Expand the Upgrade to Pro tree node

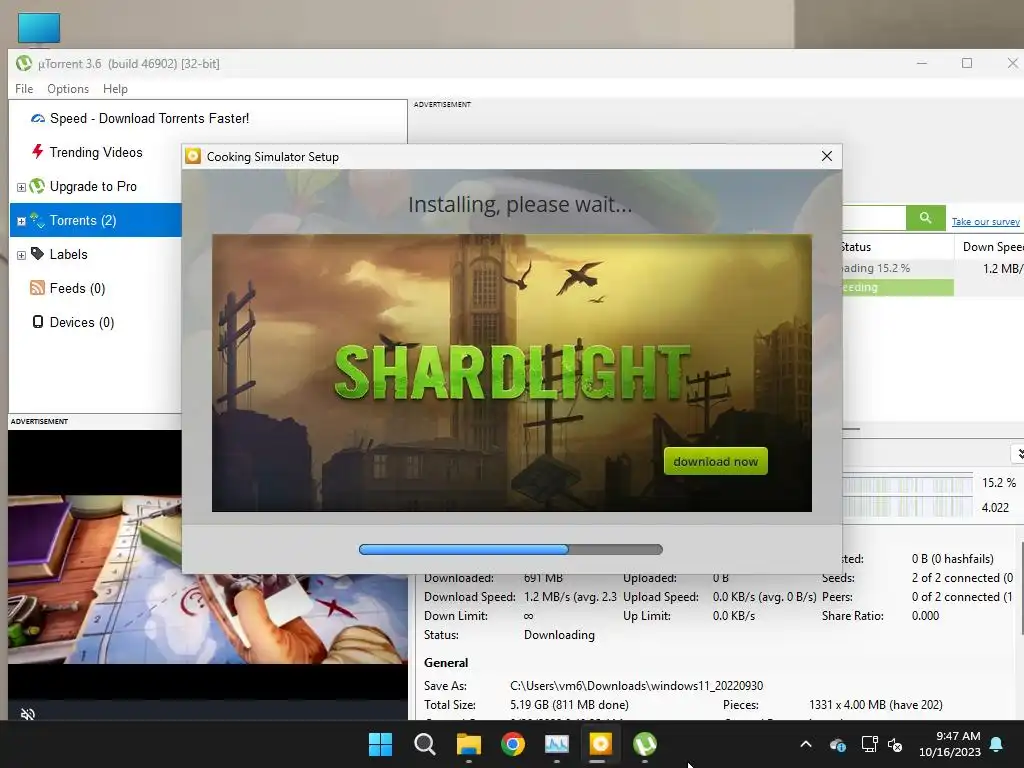click(x=21, y=187)
